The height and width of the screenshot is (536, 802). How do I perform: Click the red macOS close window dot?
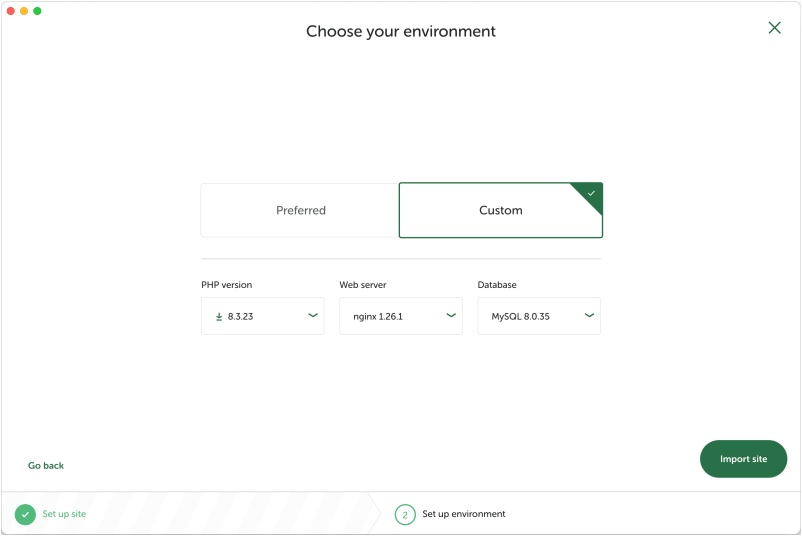10,11
